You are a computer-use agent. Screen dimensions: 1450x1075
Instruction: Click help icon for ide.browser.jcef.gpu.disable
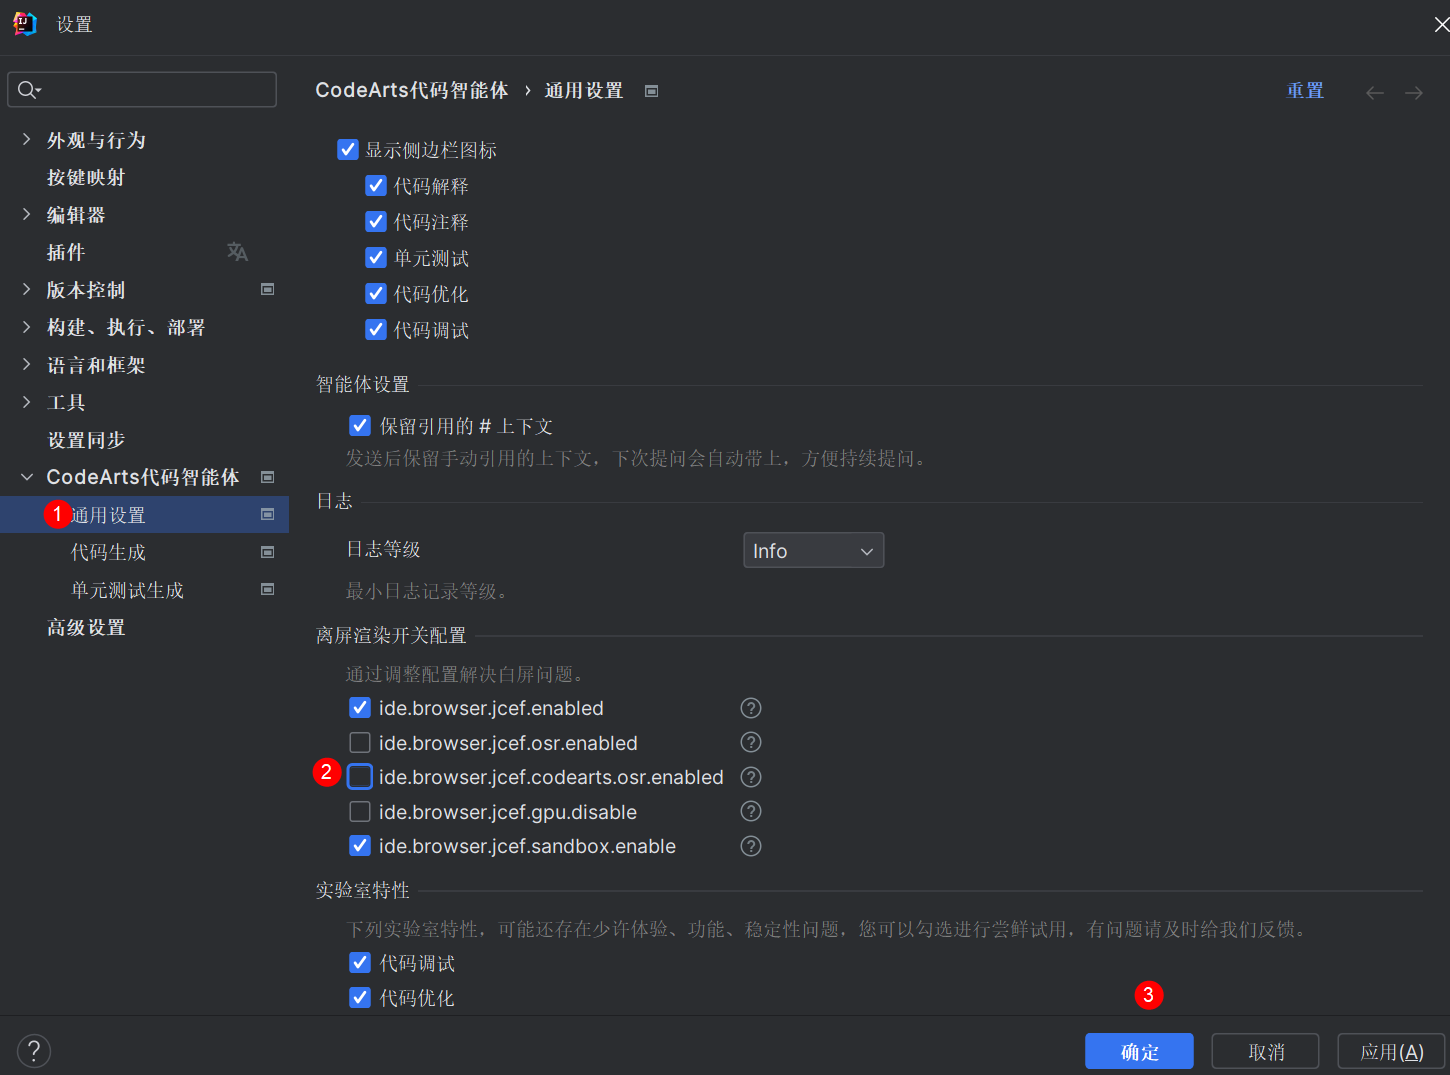751,811
